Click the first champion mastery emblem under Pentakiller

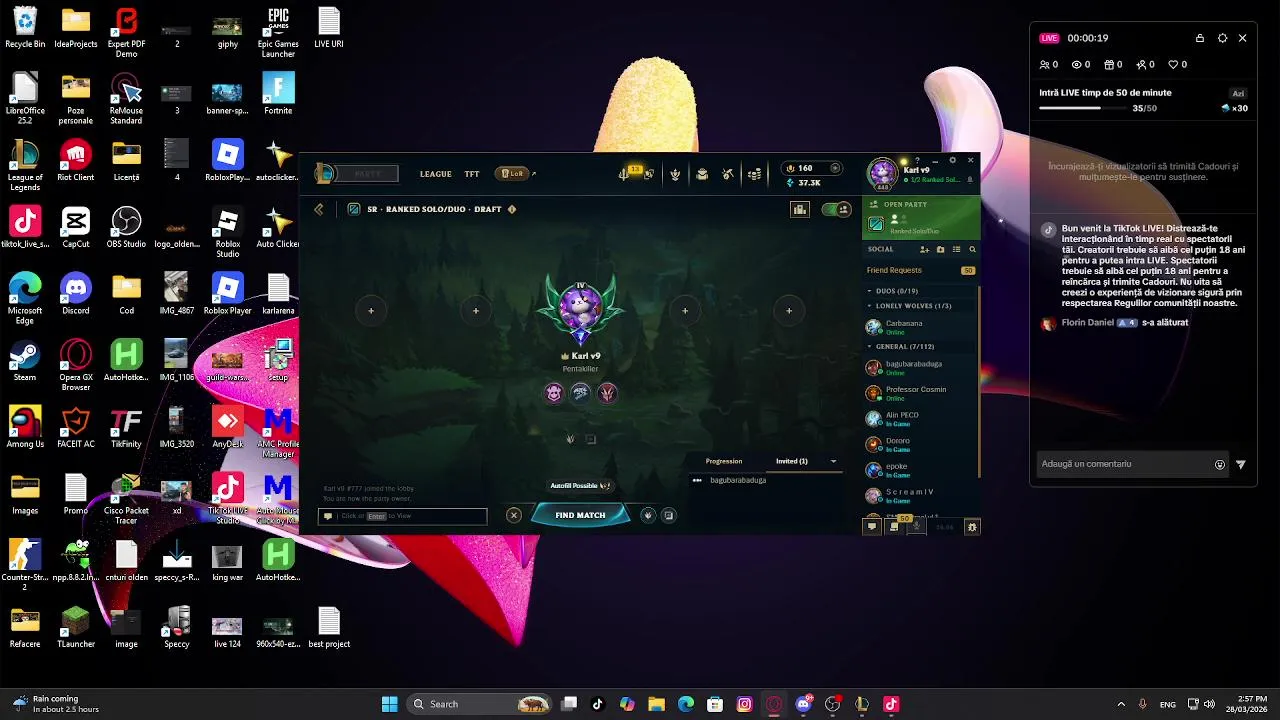click(554, 393)
